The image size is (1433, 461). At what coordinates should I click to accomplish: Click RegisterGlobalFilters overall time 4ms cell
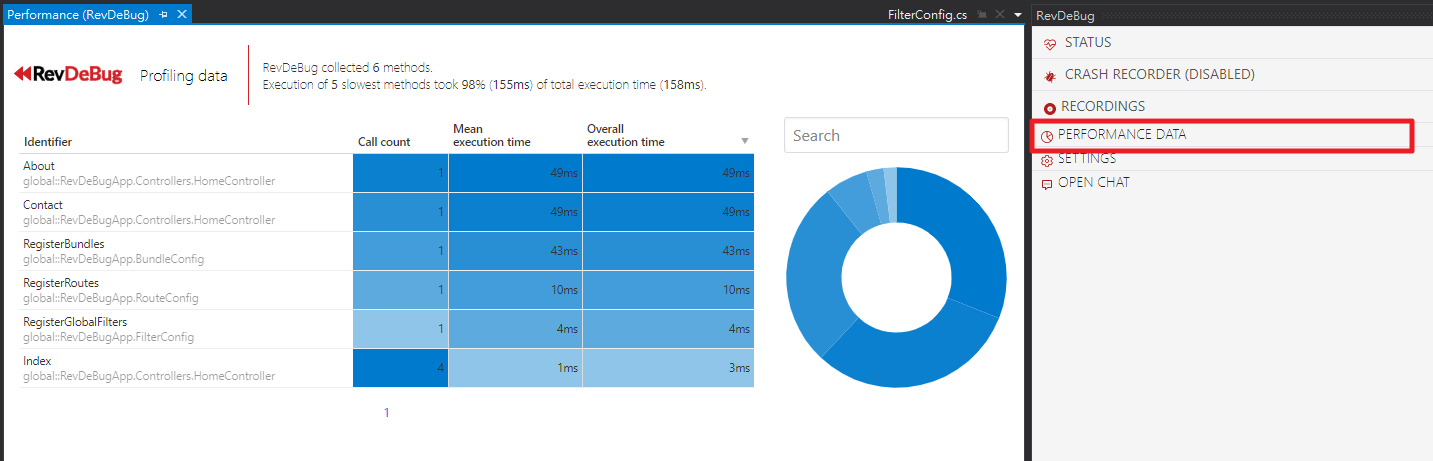point(669,329)
